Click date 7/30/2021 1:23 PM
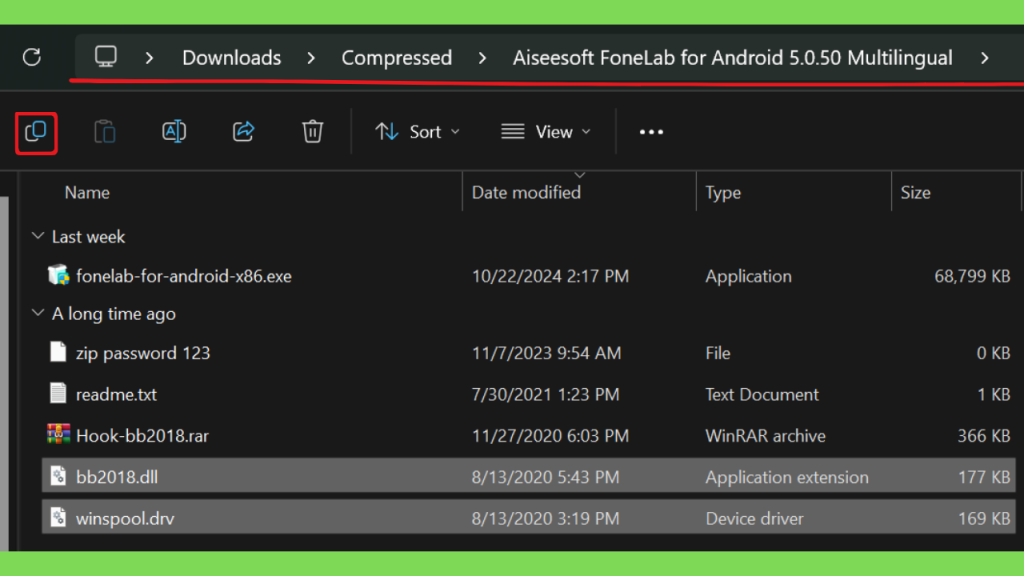The width and height of the screenshot is (1024, 576). (x=545, y=394)
